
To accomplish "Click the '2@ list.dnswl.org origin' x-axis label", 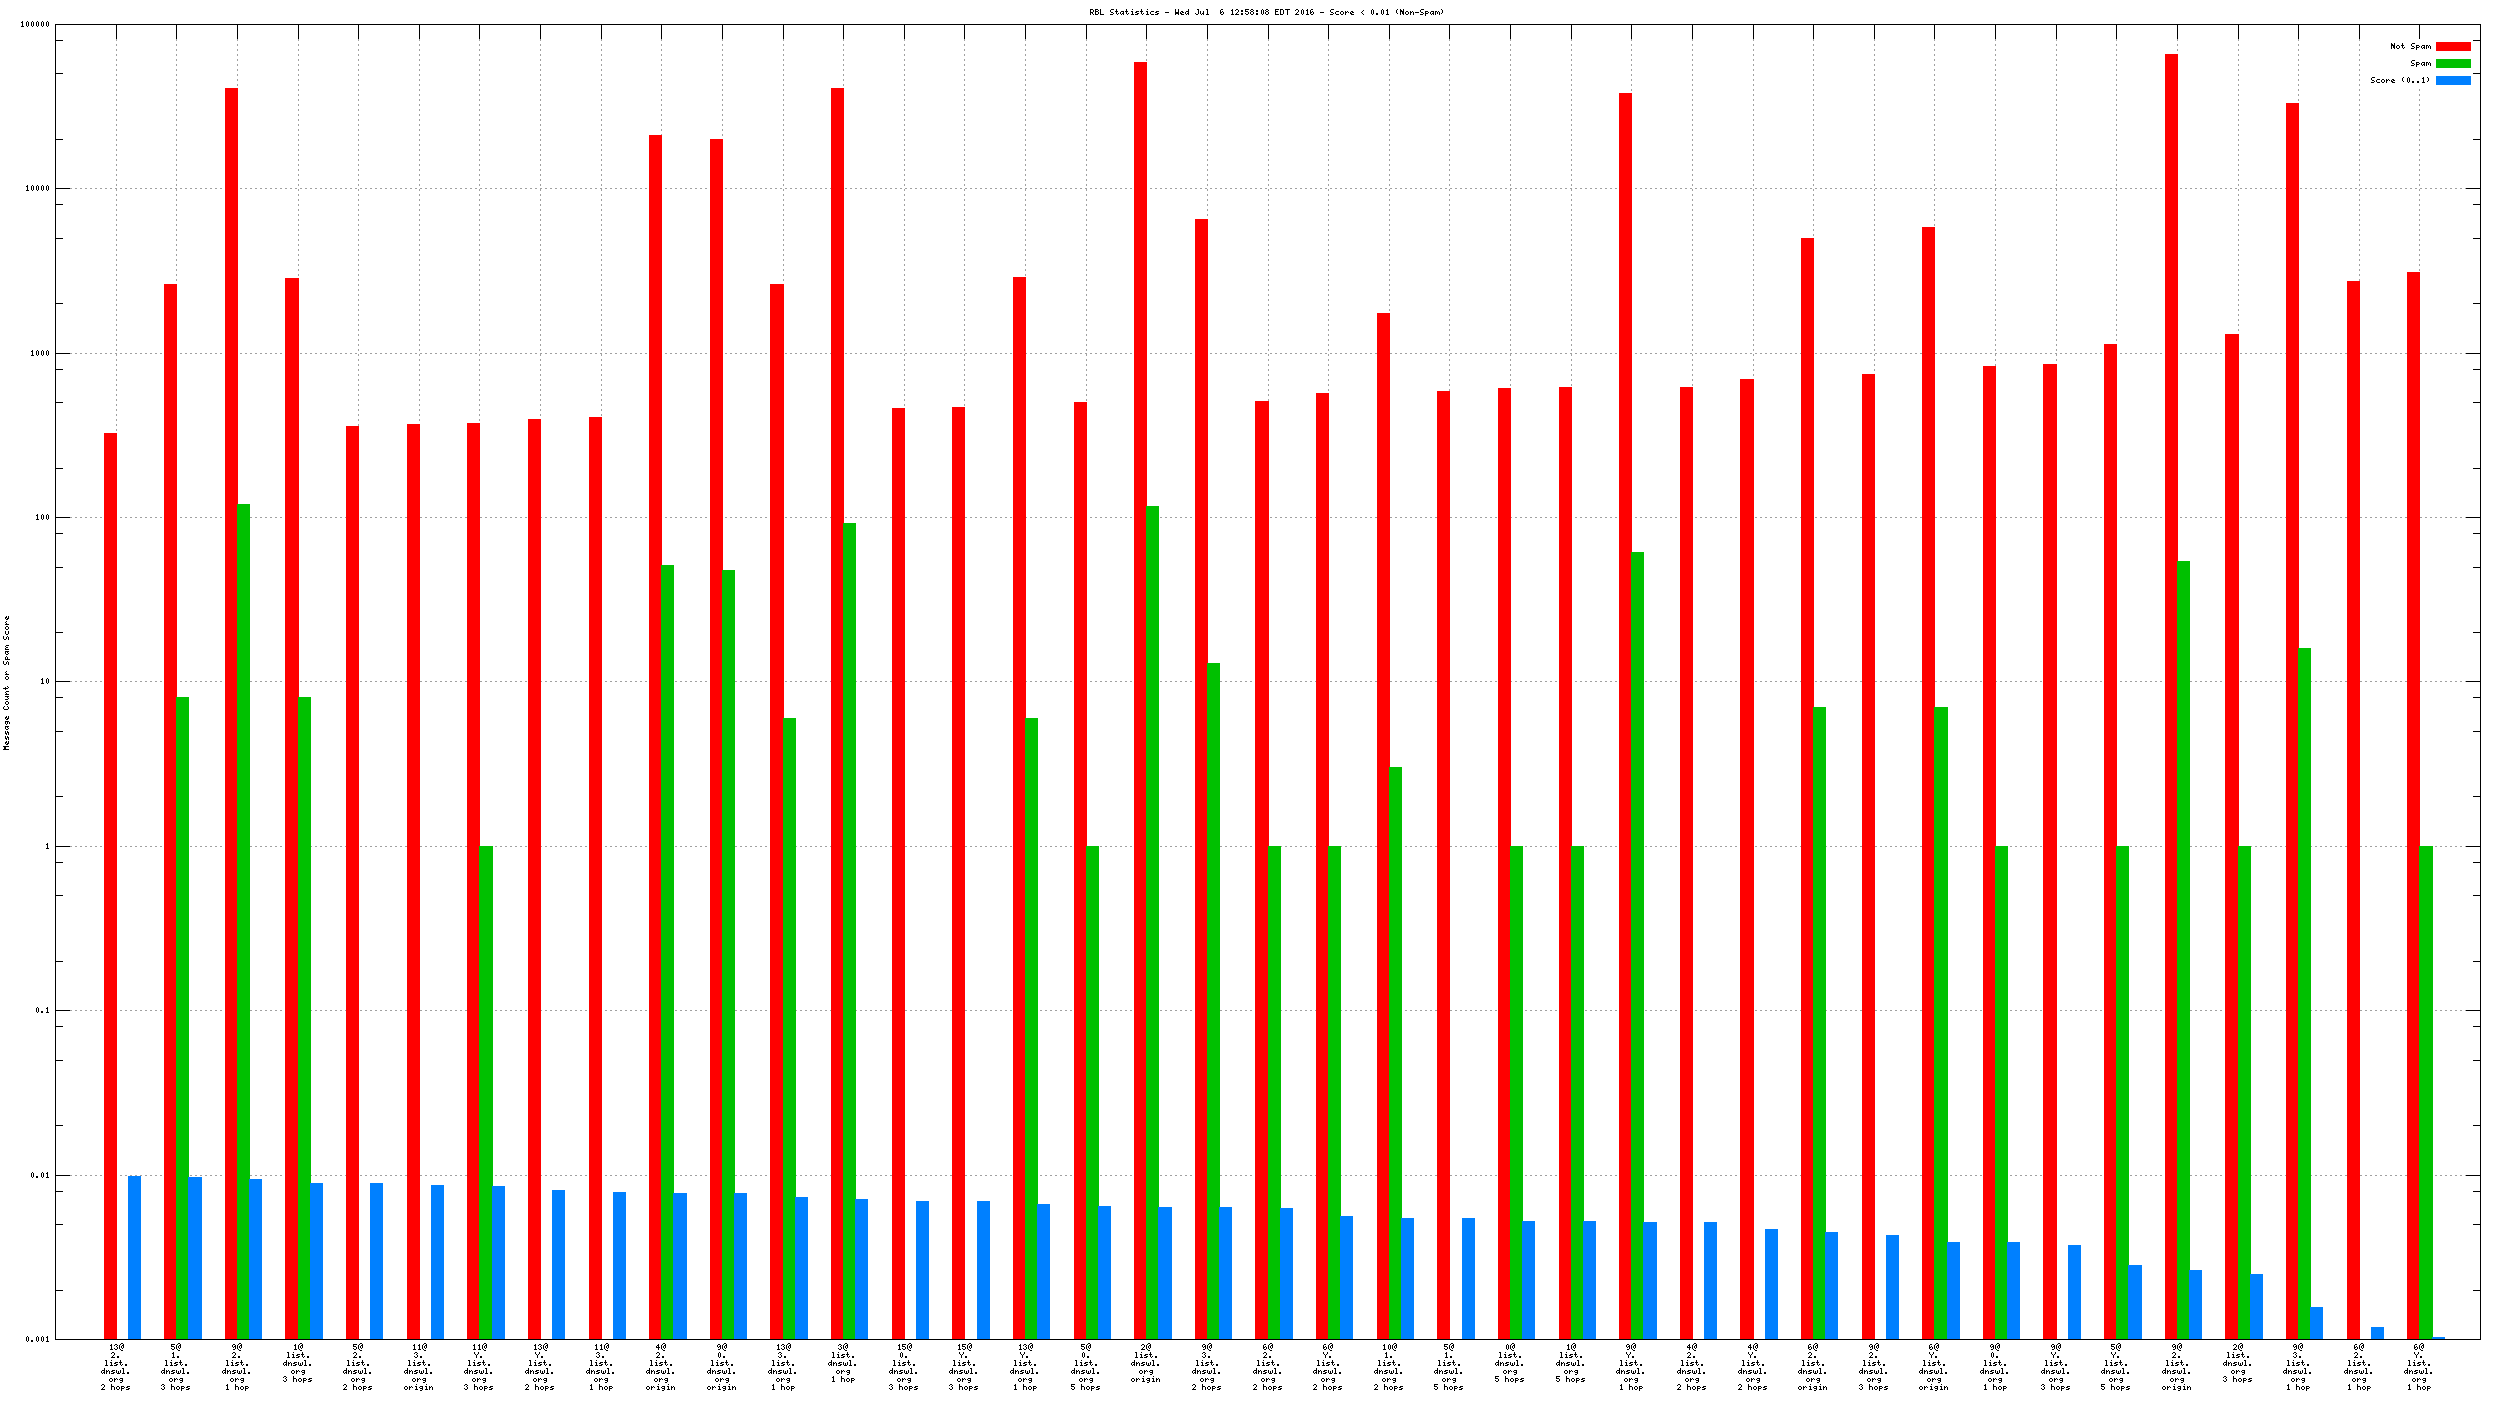I will pos(1146,1363).
